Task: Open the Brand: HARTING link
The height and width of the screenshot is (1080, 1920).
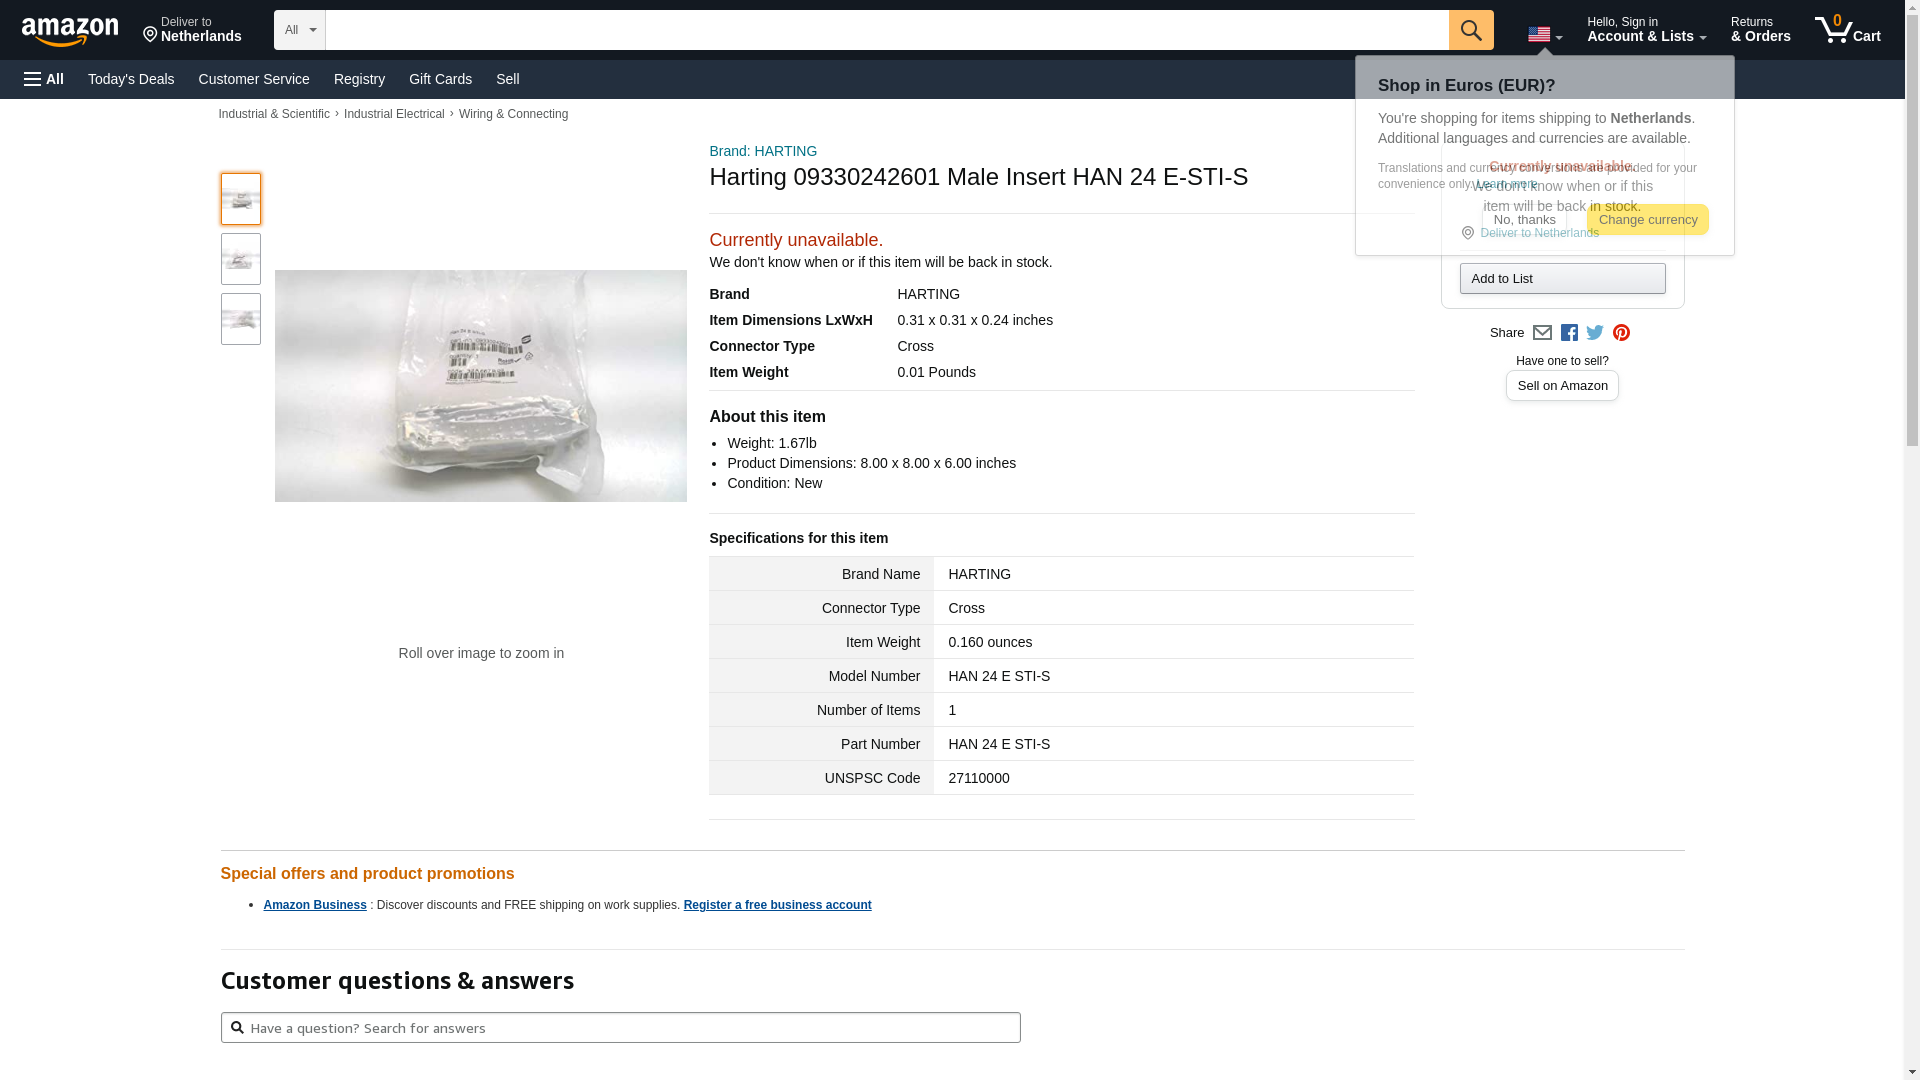Action: click(763, 151)
